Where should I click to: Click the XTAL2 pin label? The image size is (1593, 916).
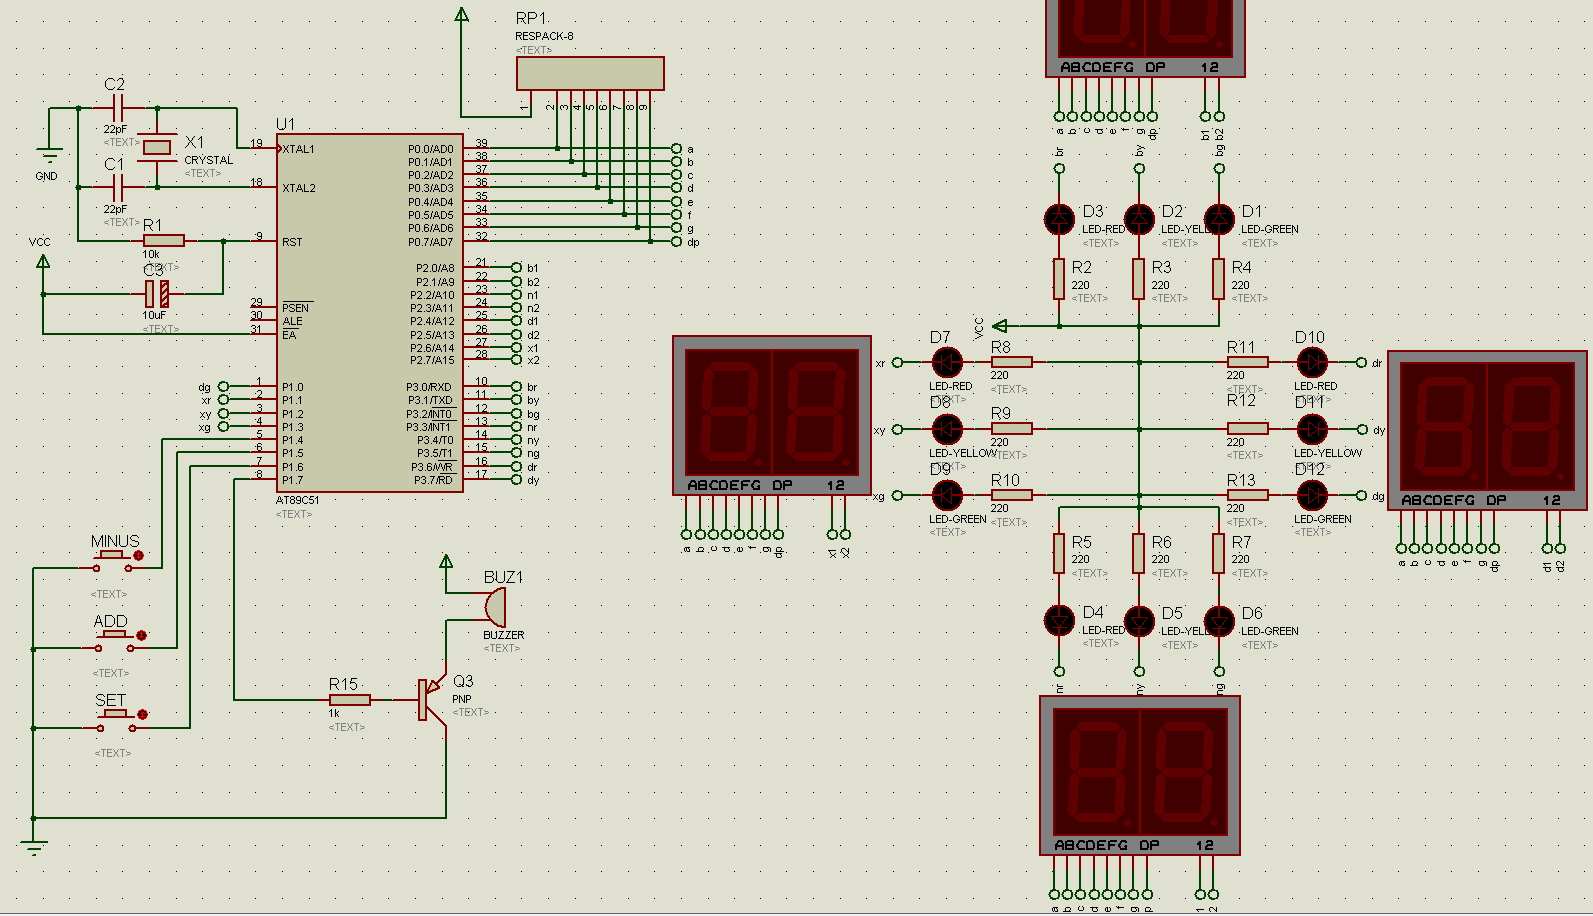[x=299, y=188]
